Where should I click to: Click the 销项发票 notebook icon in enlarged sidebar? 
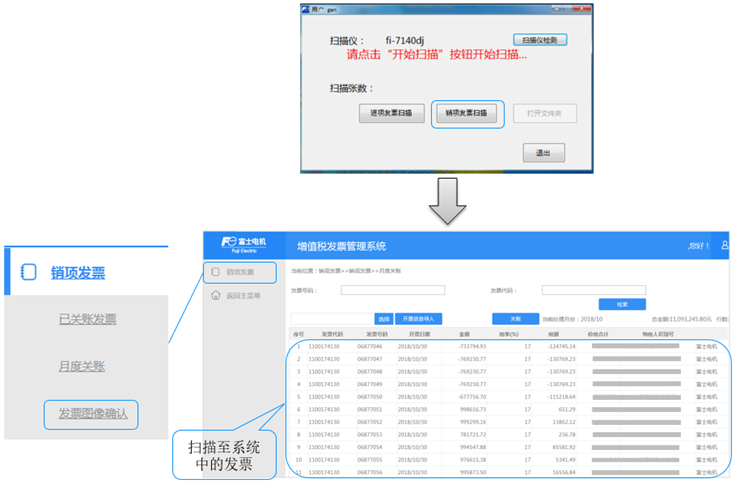[29, 272]
